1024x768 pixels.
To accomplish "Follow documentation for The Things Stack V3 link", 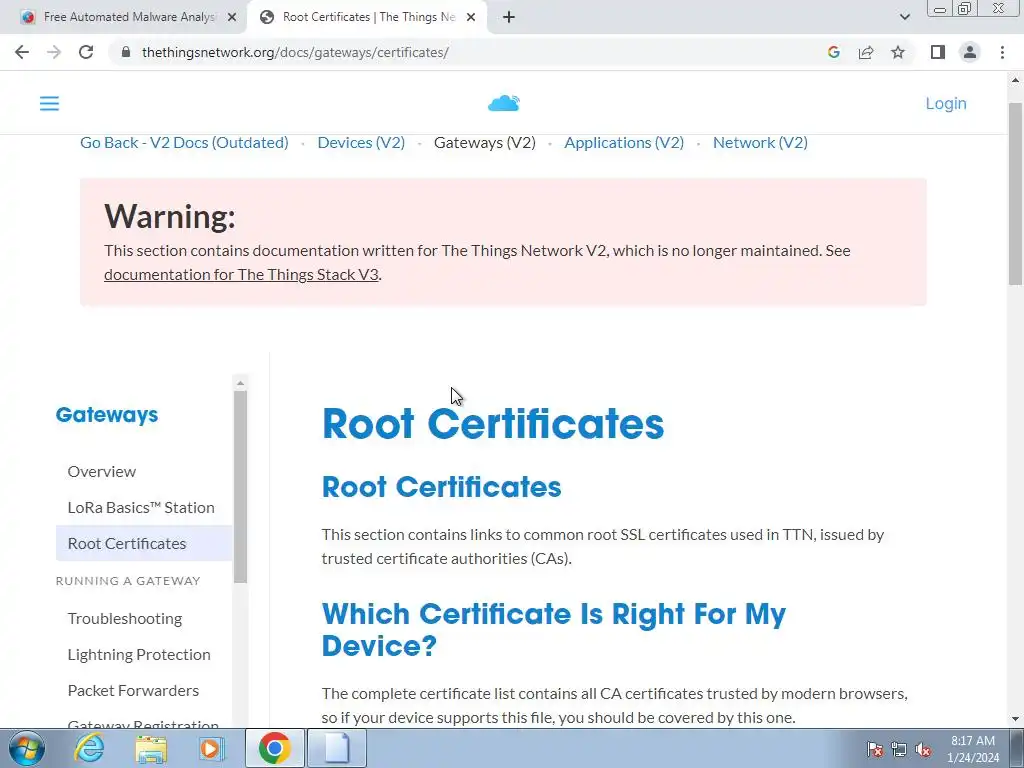I will coord(241,274).
